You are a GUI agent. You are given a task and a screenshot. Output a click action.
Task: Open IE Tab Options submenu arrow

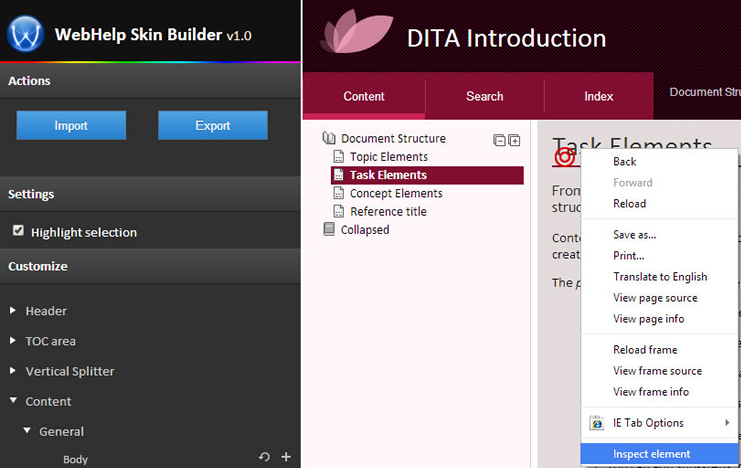(727, 423)
